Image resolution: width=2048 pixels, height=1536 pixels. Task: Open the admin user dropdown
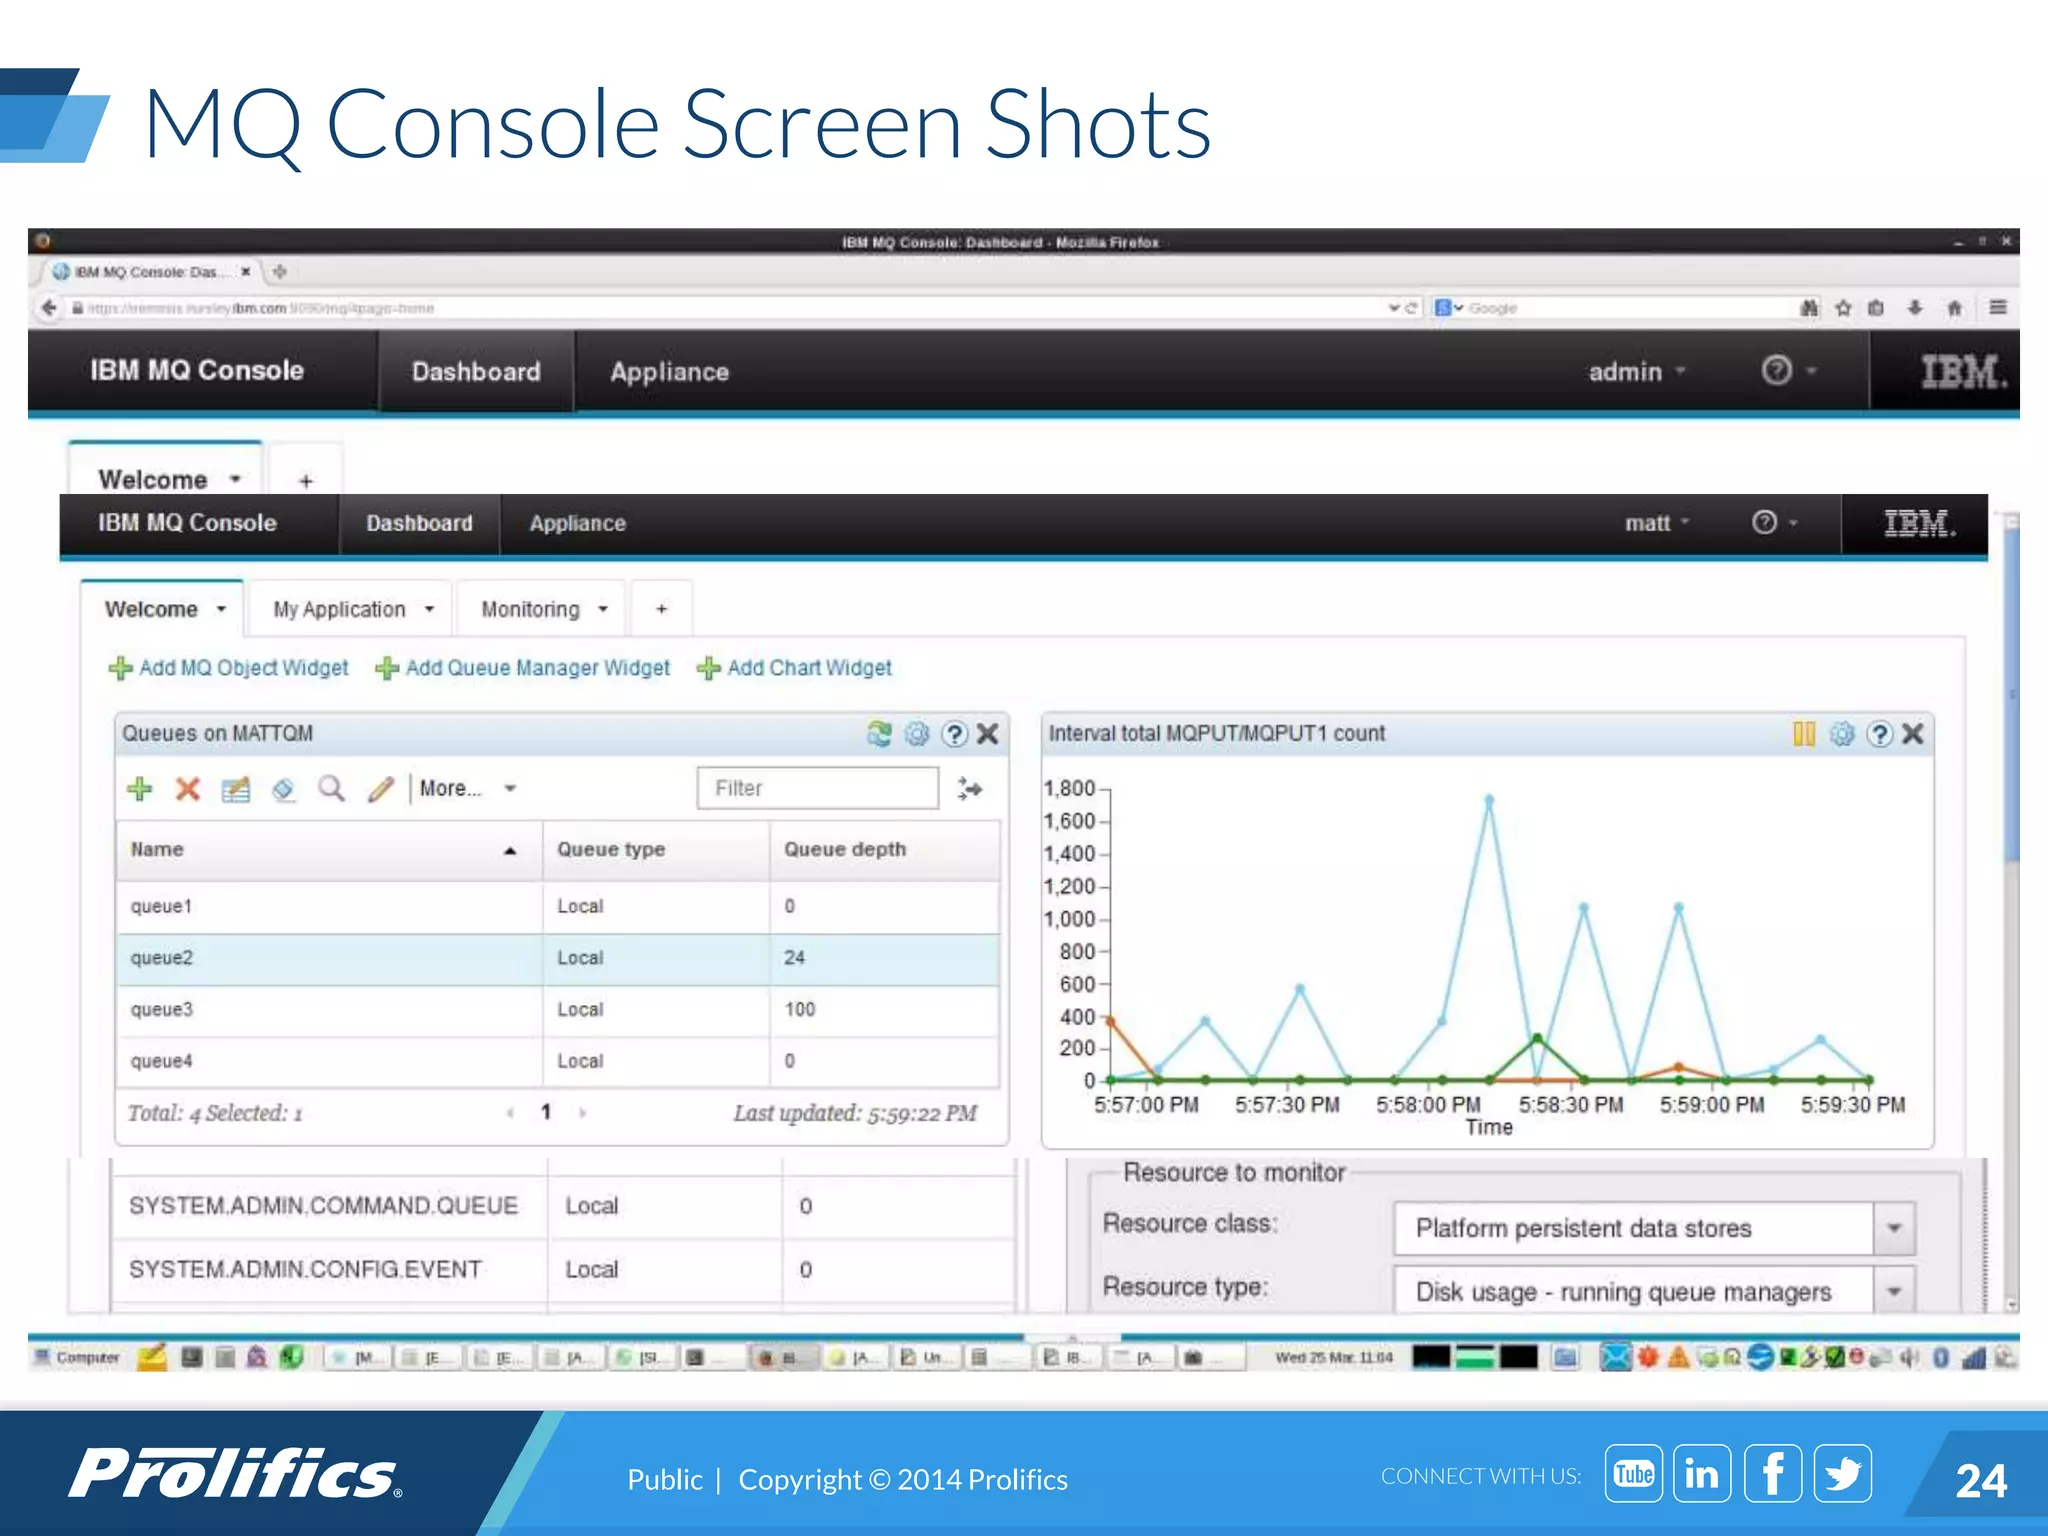pos(1637,372)
